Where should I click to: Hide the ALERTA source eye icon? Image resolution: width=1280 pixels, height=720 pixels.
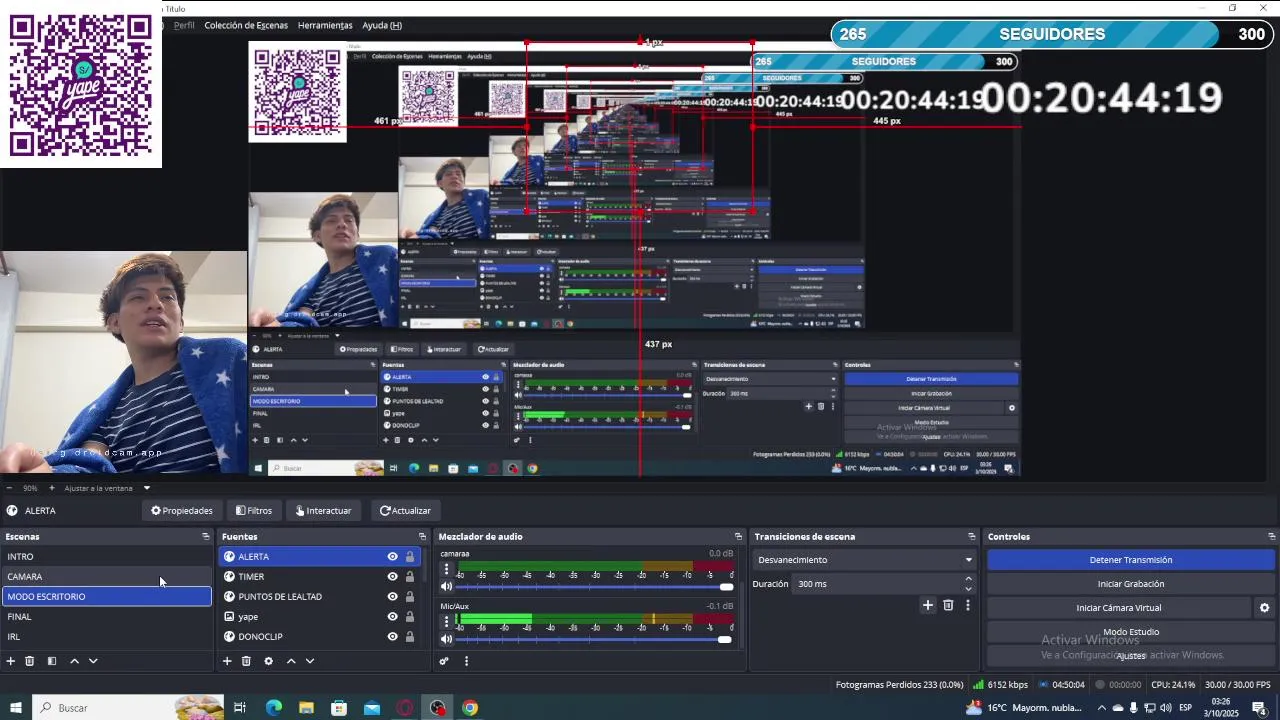click(392, 557)
